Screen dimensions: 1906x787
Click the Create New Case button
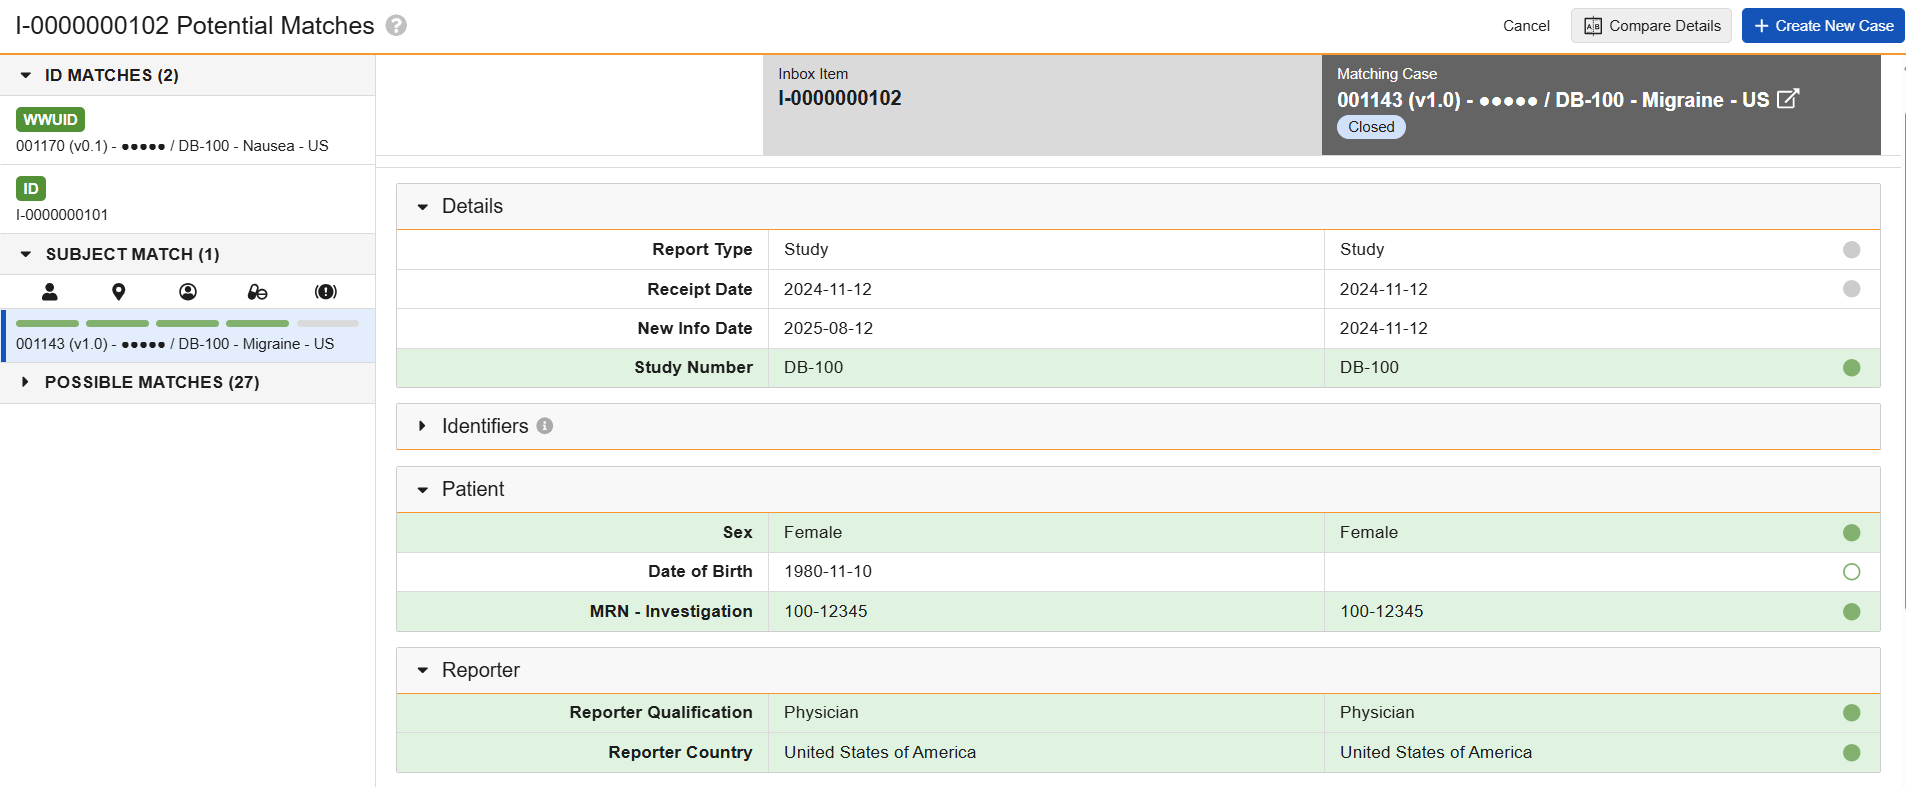tap(1822, 26)
